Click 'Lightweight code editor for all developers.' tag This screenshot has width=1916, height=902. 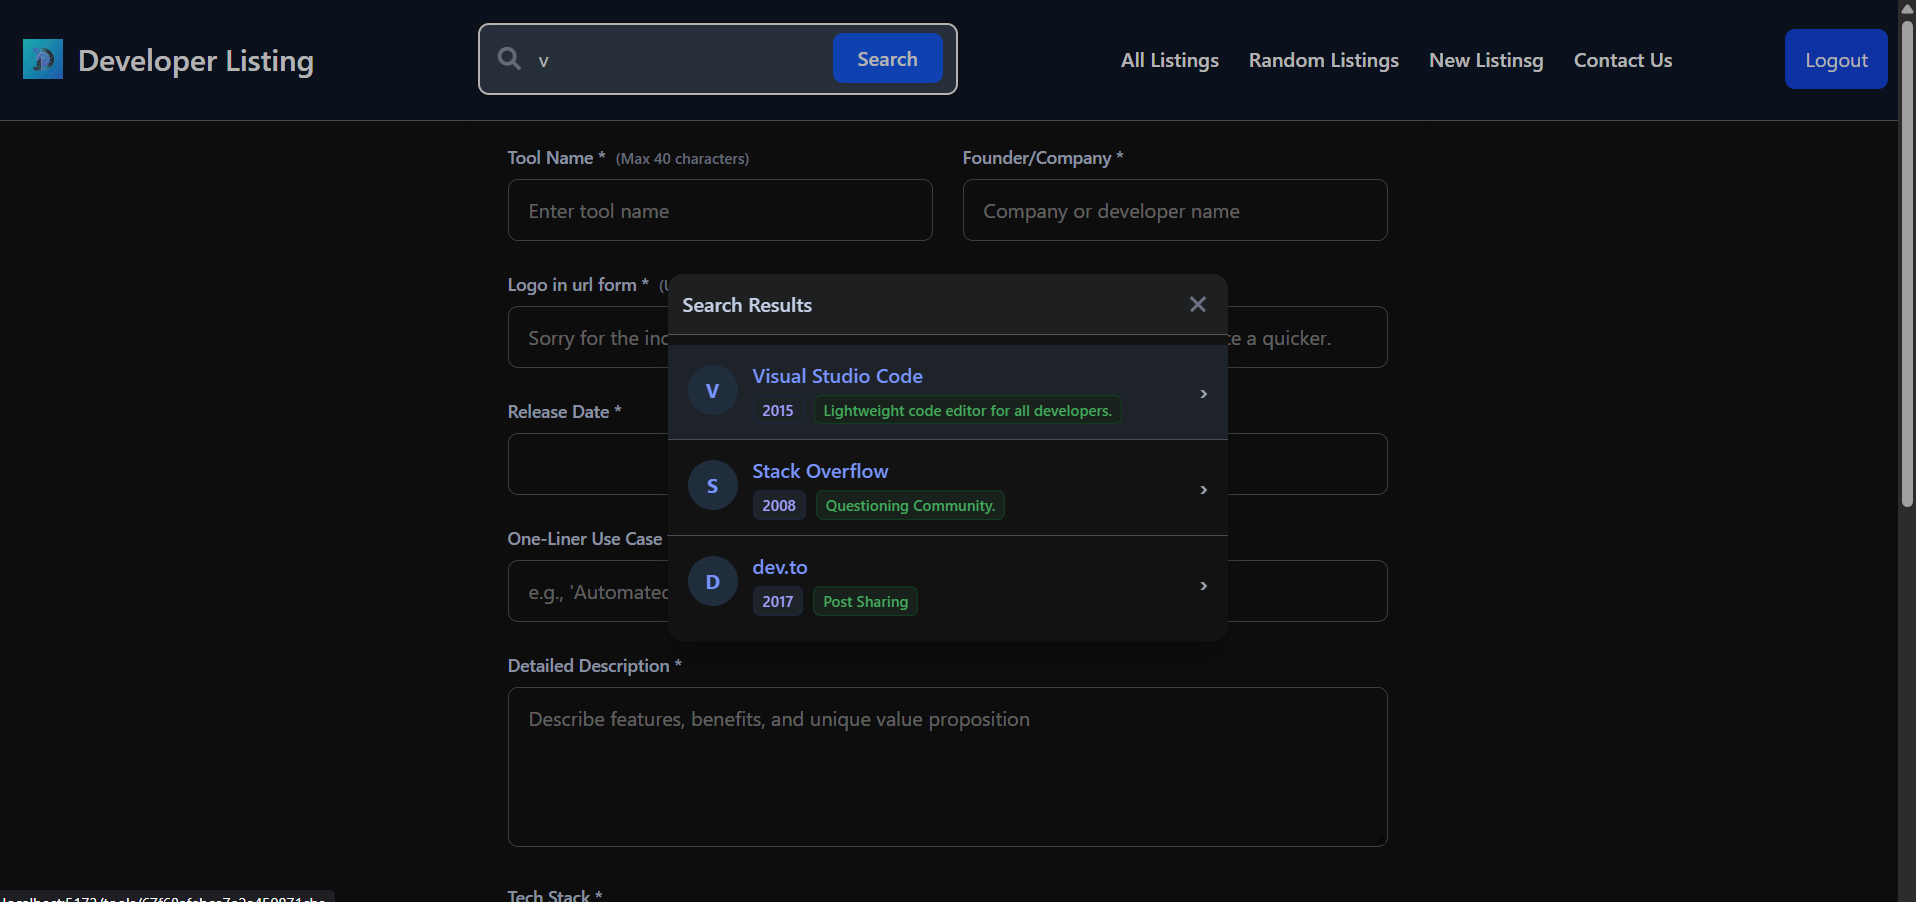(x=967, y=410)
